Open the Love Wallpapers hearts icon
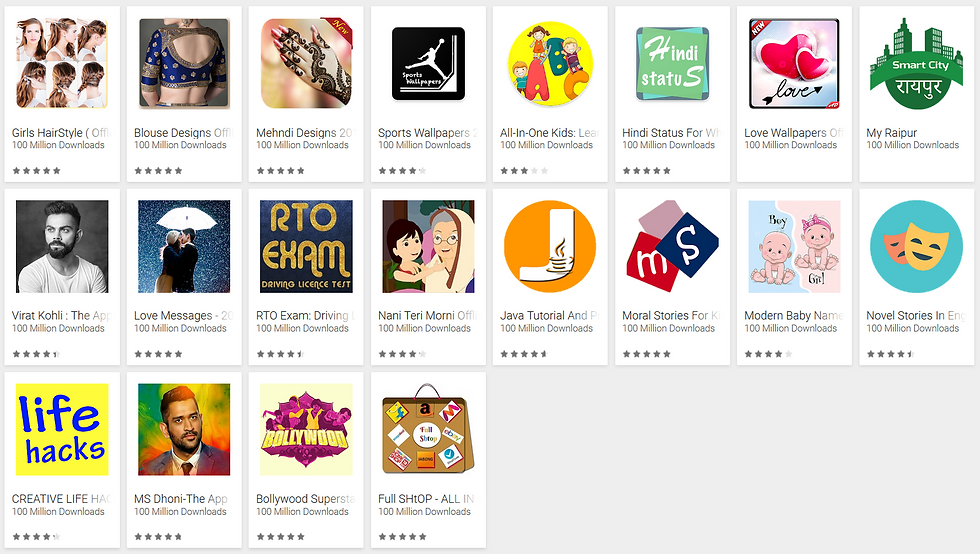The height and width of the screenshot is (554, 980). click(x=794, y=63)
